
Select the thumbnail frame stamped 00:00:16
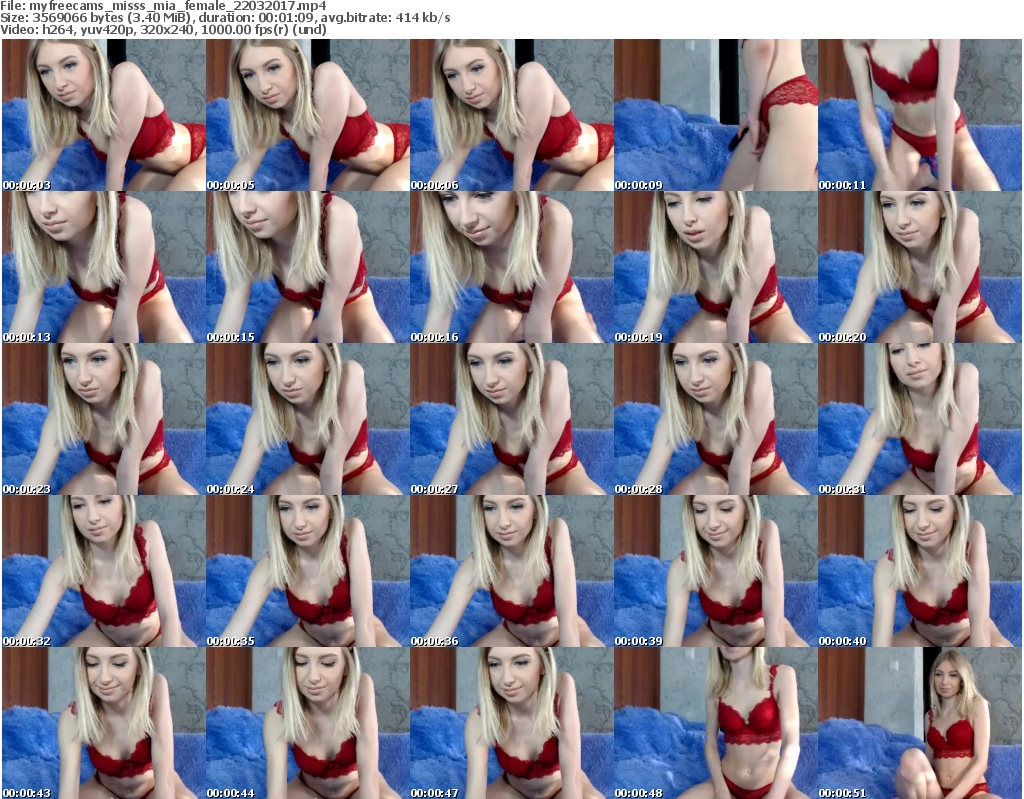[511, 267]
